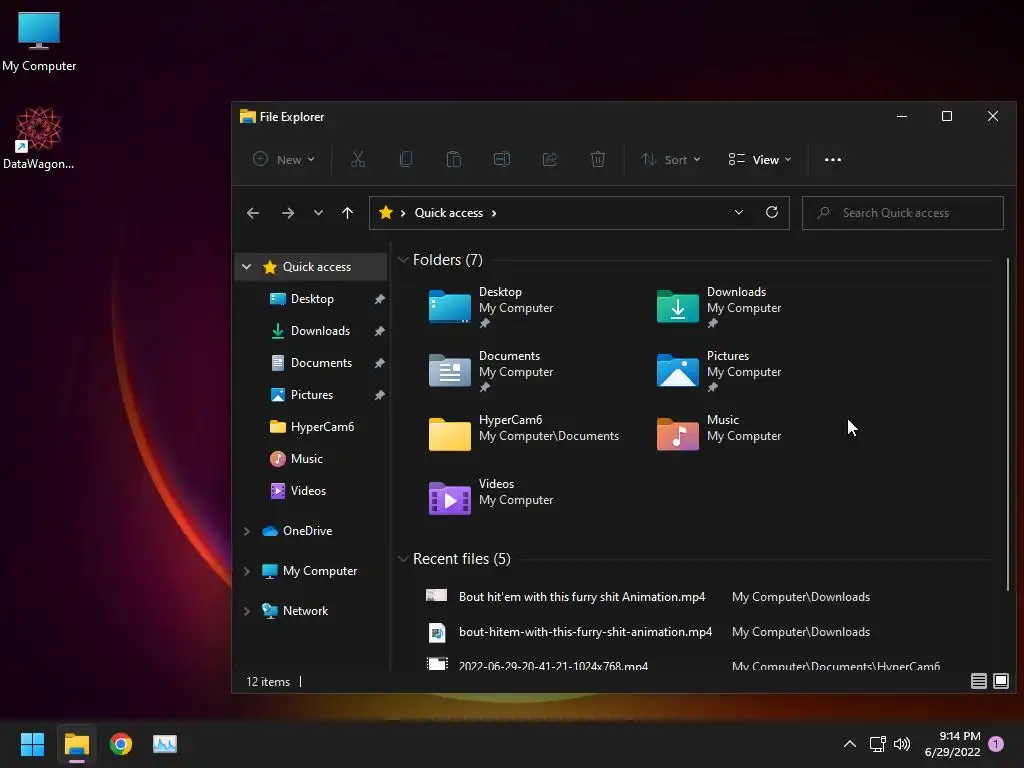Viewport: 1024px width, 768px height.
Task: Select Documents in the navigation pane
Action: (312, 362)
